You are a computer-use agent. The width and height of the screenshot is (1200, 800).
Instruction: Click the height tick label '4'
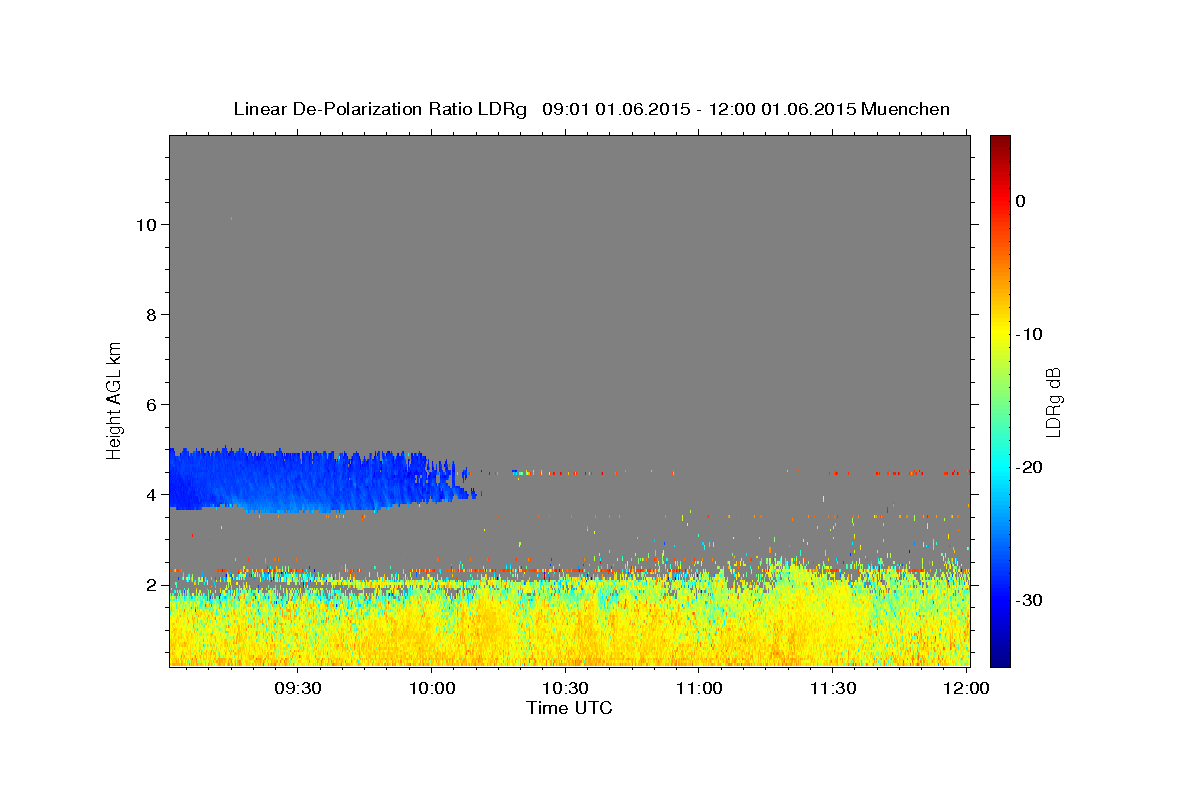(151, 495)
